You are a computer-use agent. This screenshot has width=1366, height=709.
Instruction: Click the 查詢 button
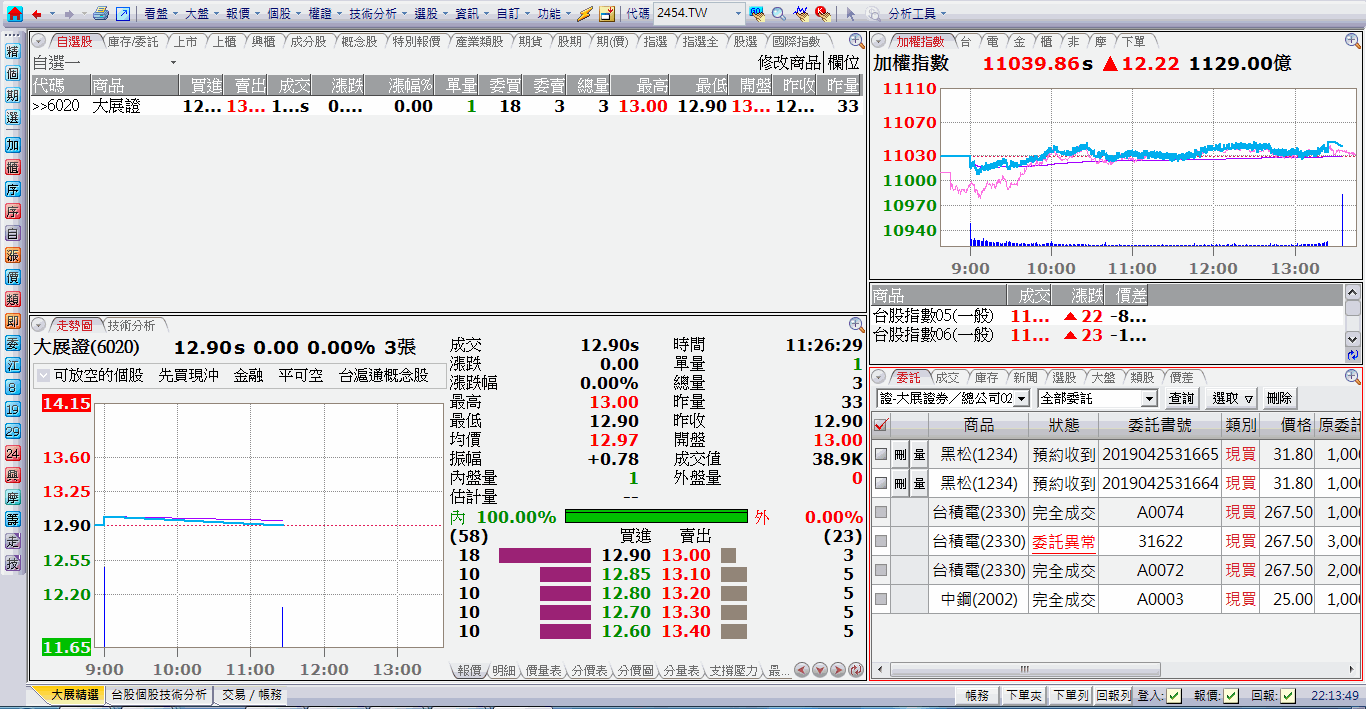(x=1181, y=398)
